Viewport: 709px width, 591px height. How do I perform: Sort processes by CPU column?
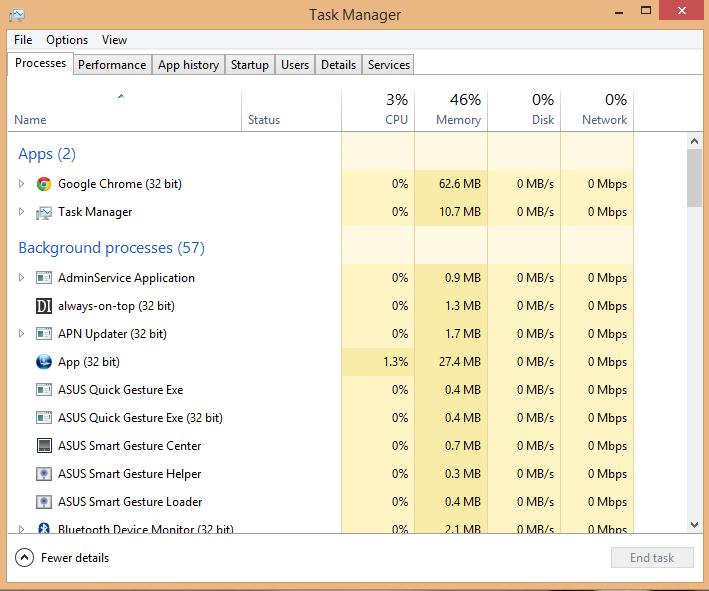tap(378, 111)
